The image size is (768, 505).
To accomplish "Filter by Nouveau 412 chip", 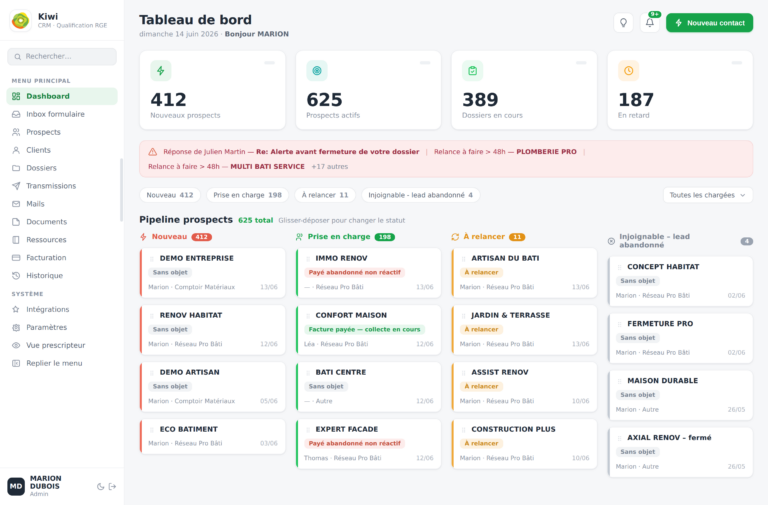I will point(170,195).
